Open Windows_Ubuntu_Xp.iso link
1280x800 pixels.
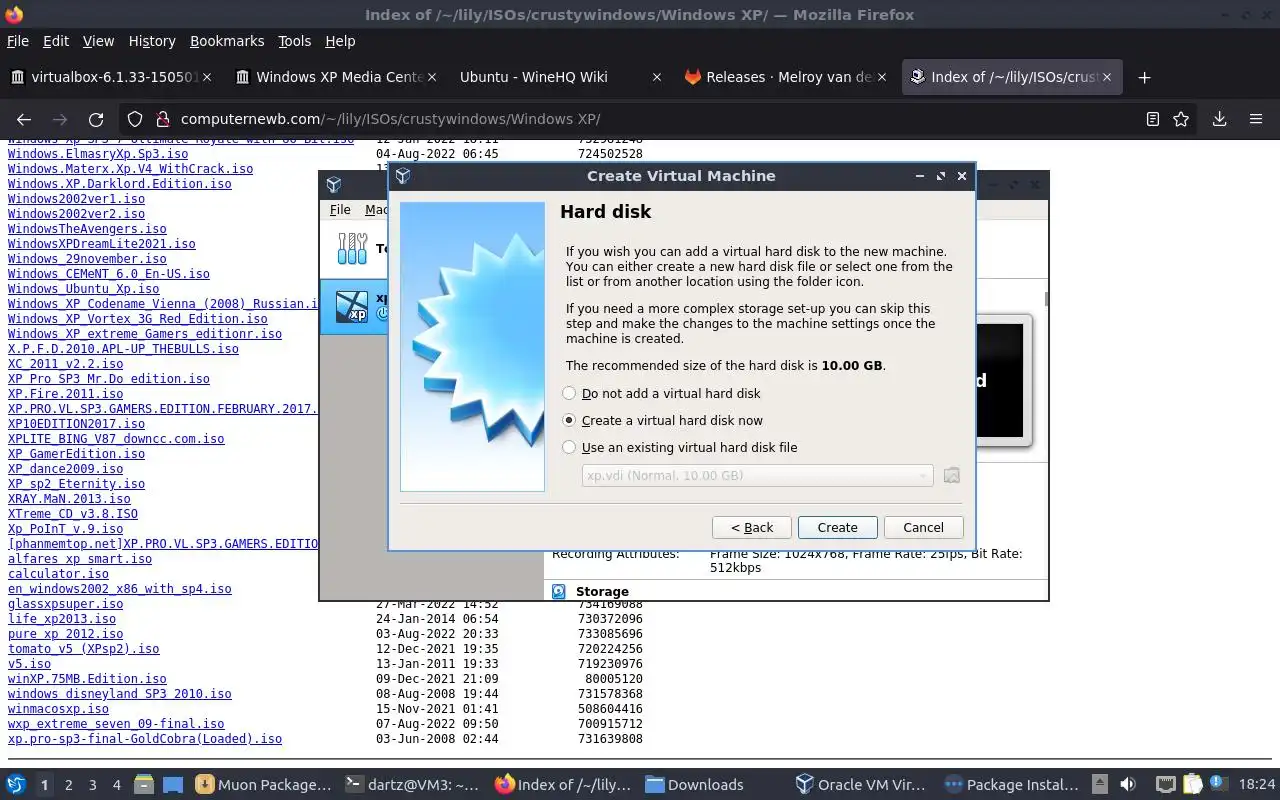[83, 289]
